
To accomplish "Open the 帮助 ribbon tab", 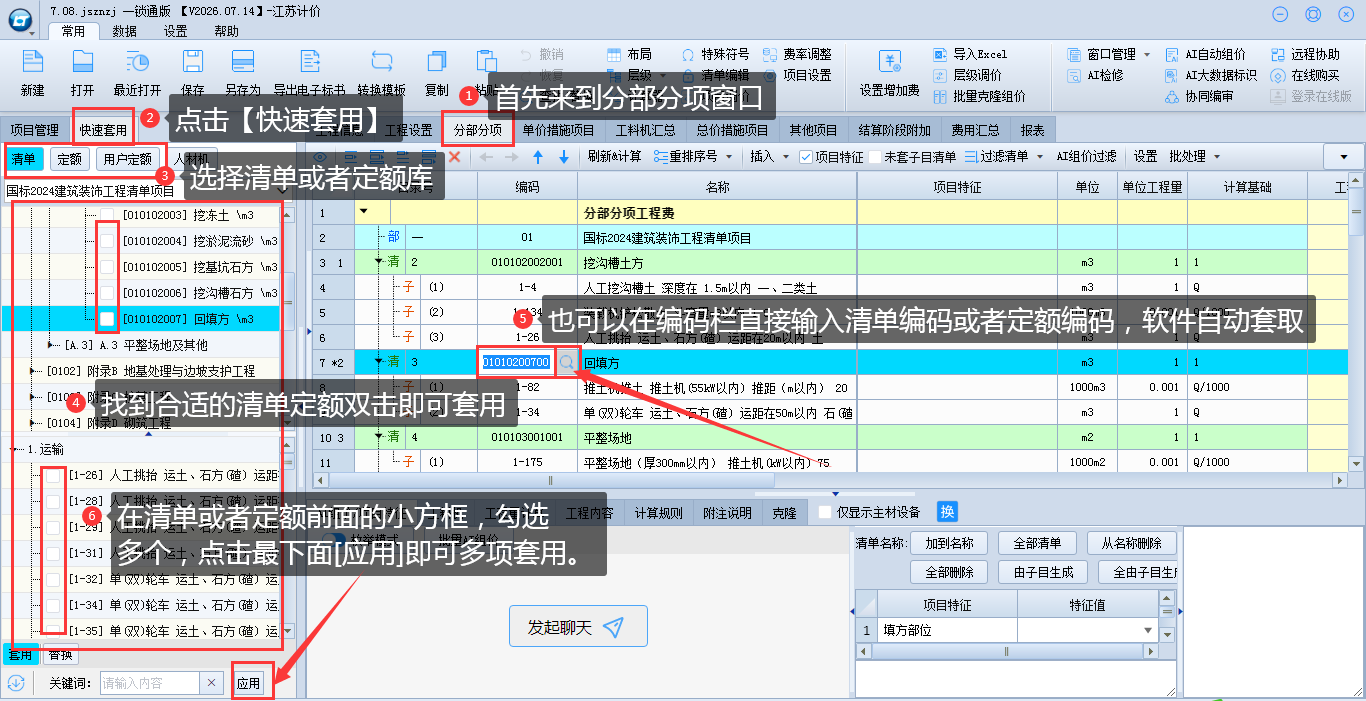I will coord(226,31).
